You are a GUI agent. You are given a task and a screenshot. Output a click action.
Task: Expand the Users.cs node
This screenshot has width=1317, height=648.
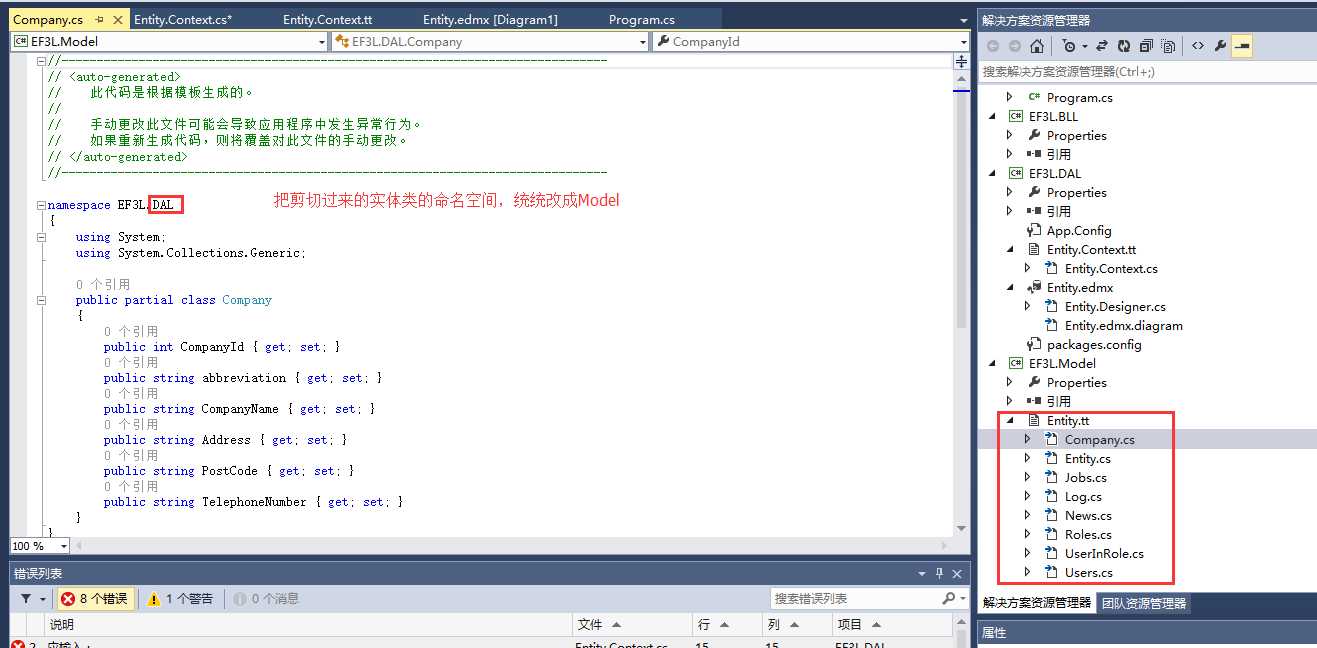click(1028, 572)
